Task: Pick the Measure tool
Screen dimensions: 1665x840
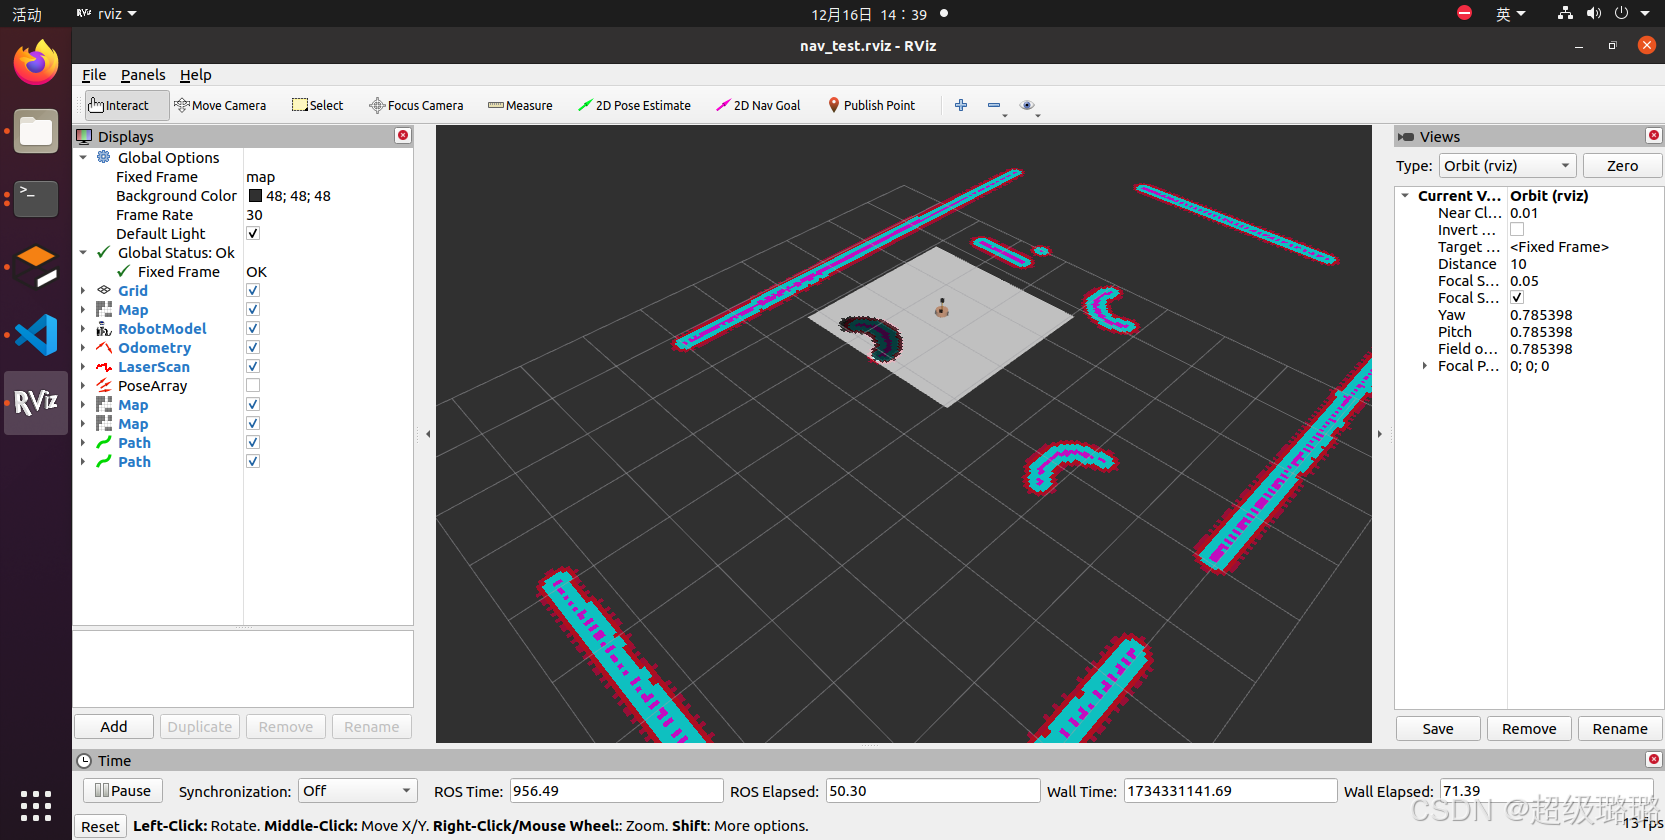Action: (x=520, y=105)
